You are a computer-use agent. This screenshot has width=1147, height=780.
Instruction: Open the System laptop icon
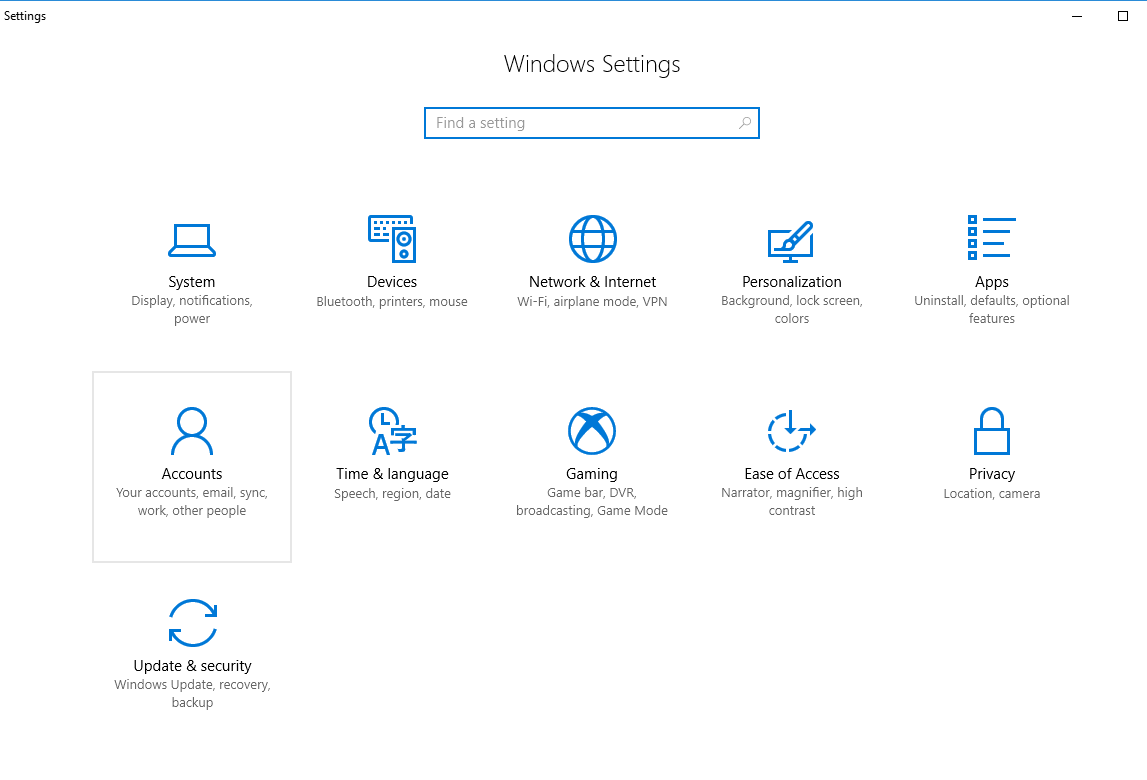(x=192, y=241)
